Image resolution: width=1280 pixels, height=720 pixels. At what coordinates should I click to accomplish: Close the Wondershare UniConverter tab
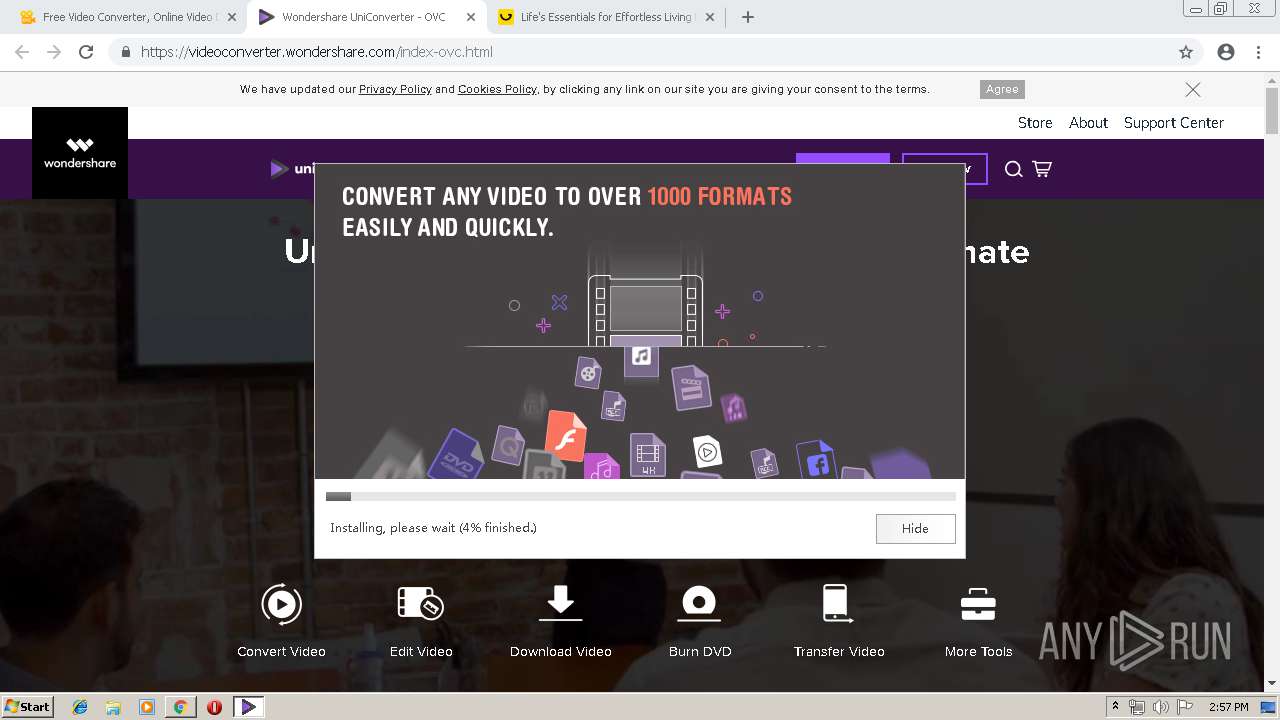click(x=471, y=17)
